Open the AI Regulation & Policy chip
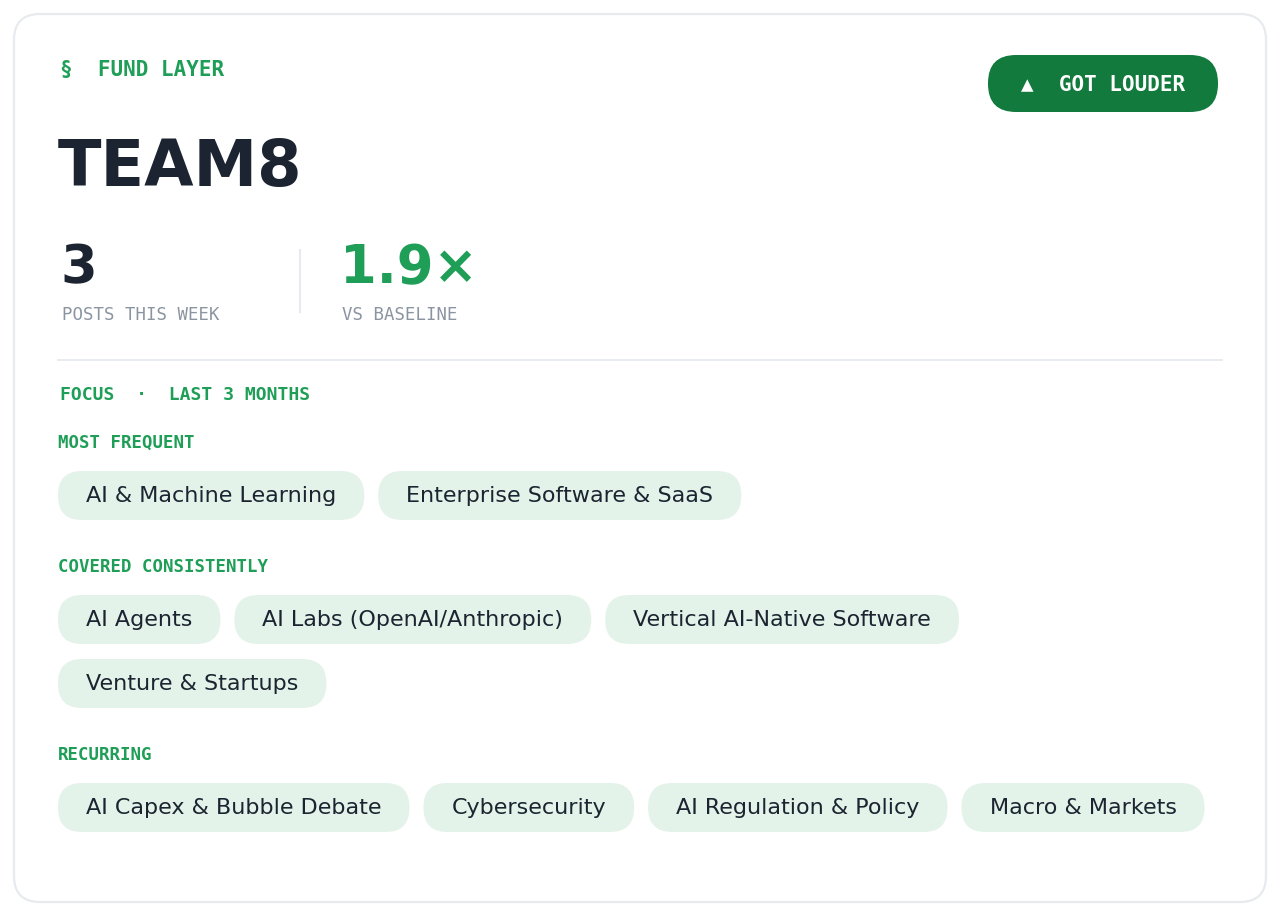Screen dimensions: 1280x916 [x=798, y=808]
